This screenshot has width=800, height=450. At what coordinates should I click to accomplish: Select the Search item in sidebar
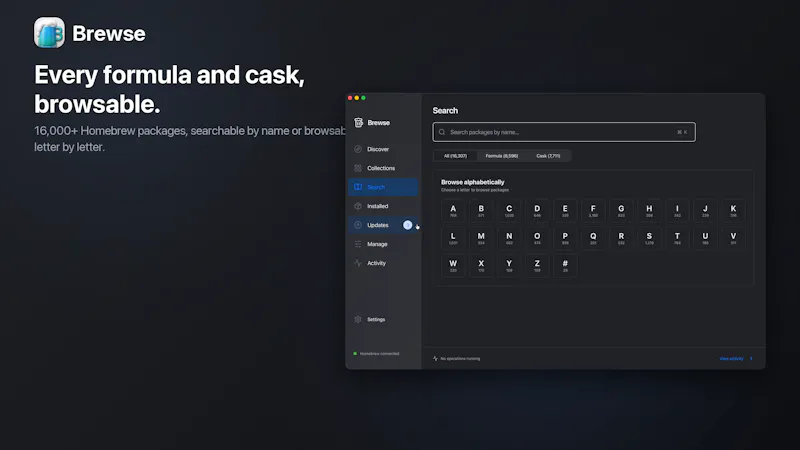pyautogui.click(x=383, y=187)
